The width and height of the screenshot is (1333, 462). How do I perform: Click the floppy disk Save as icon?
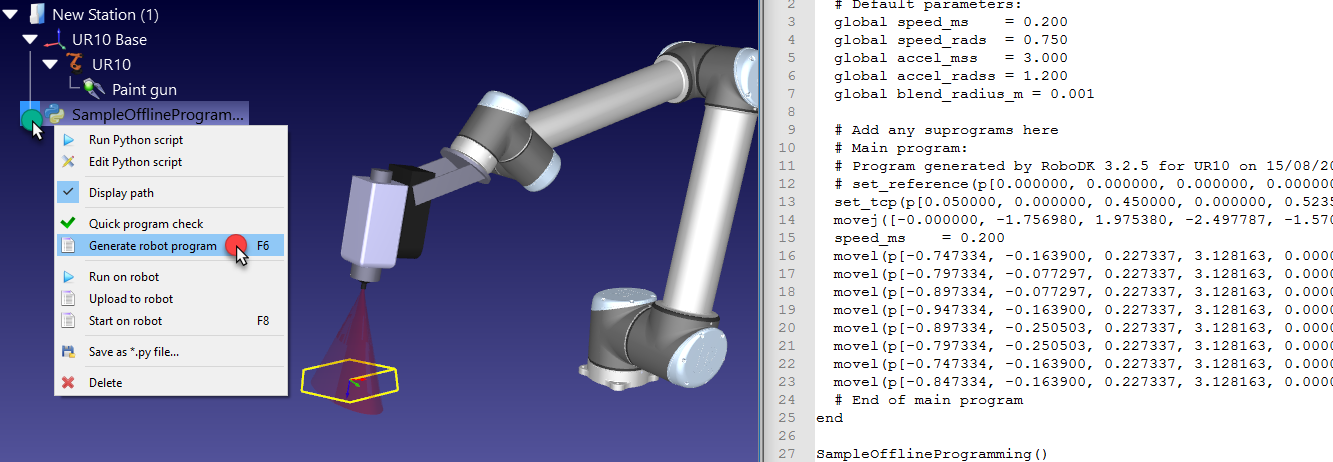coord(68,352)
